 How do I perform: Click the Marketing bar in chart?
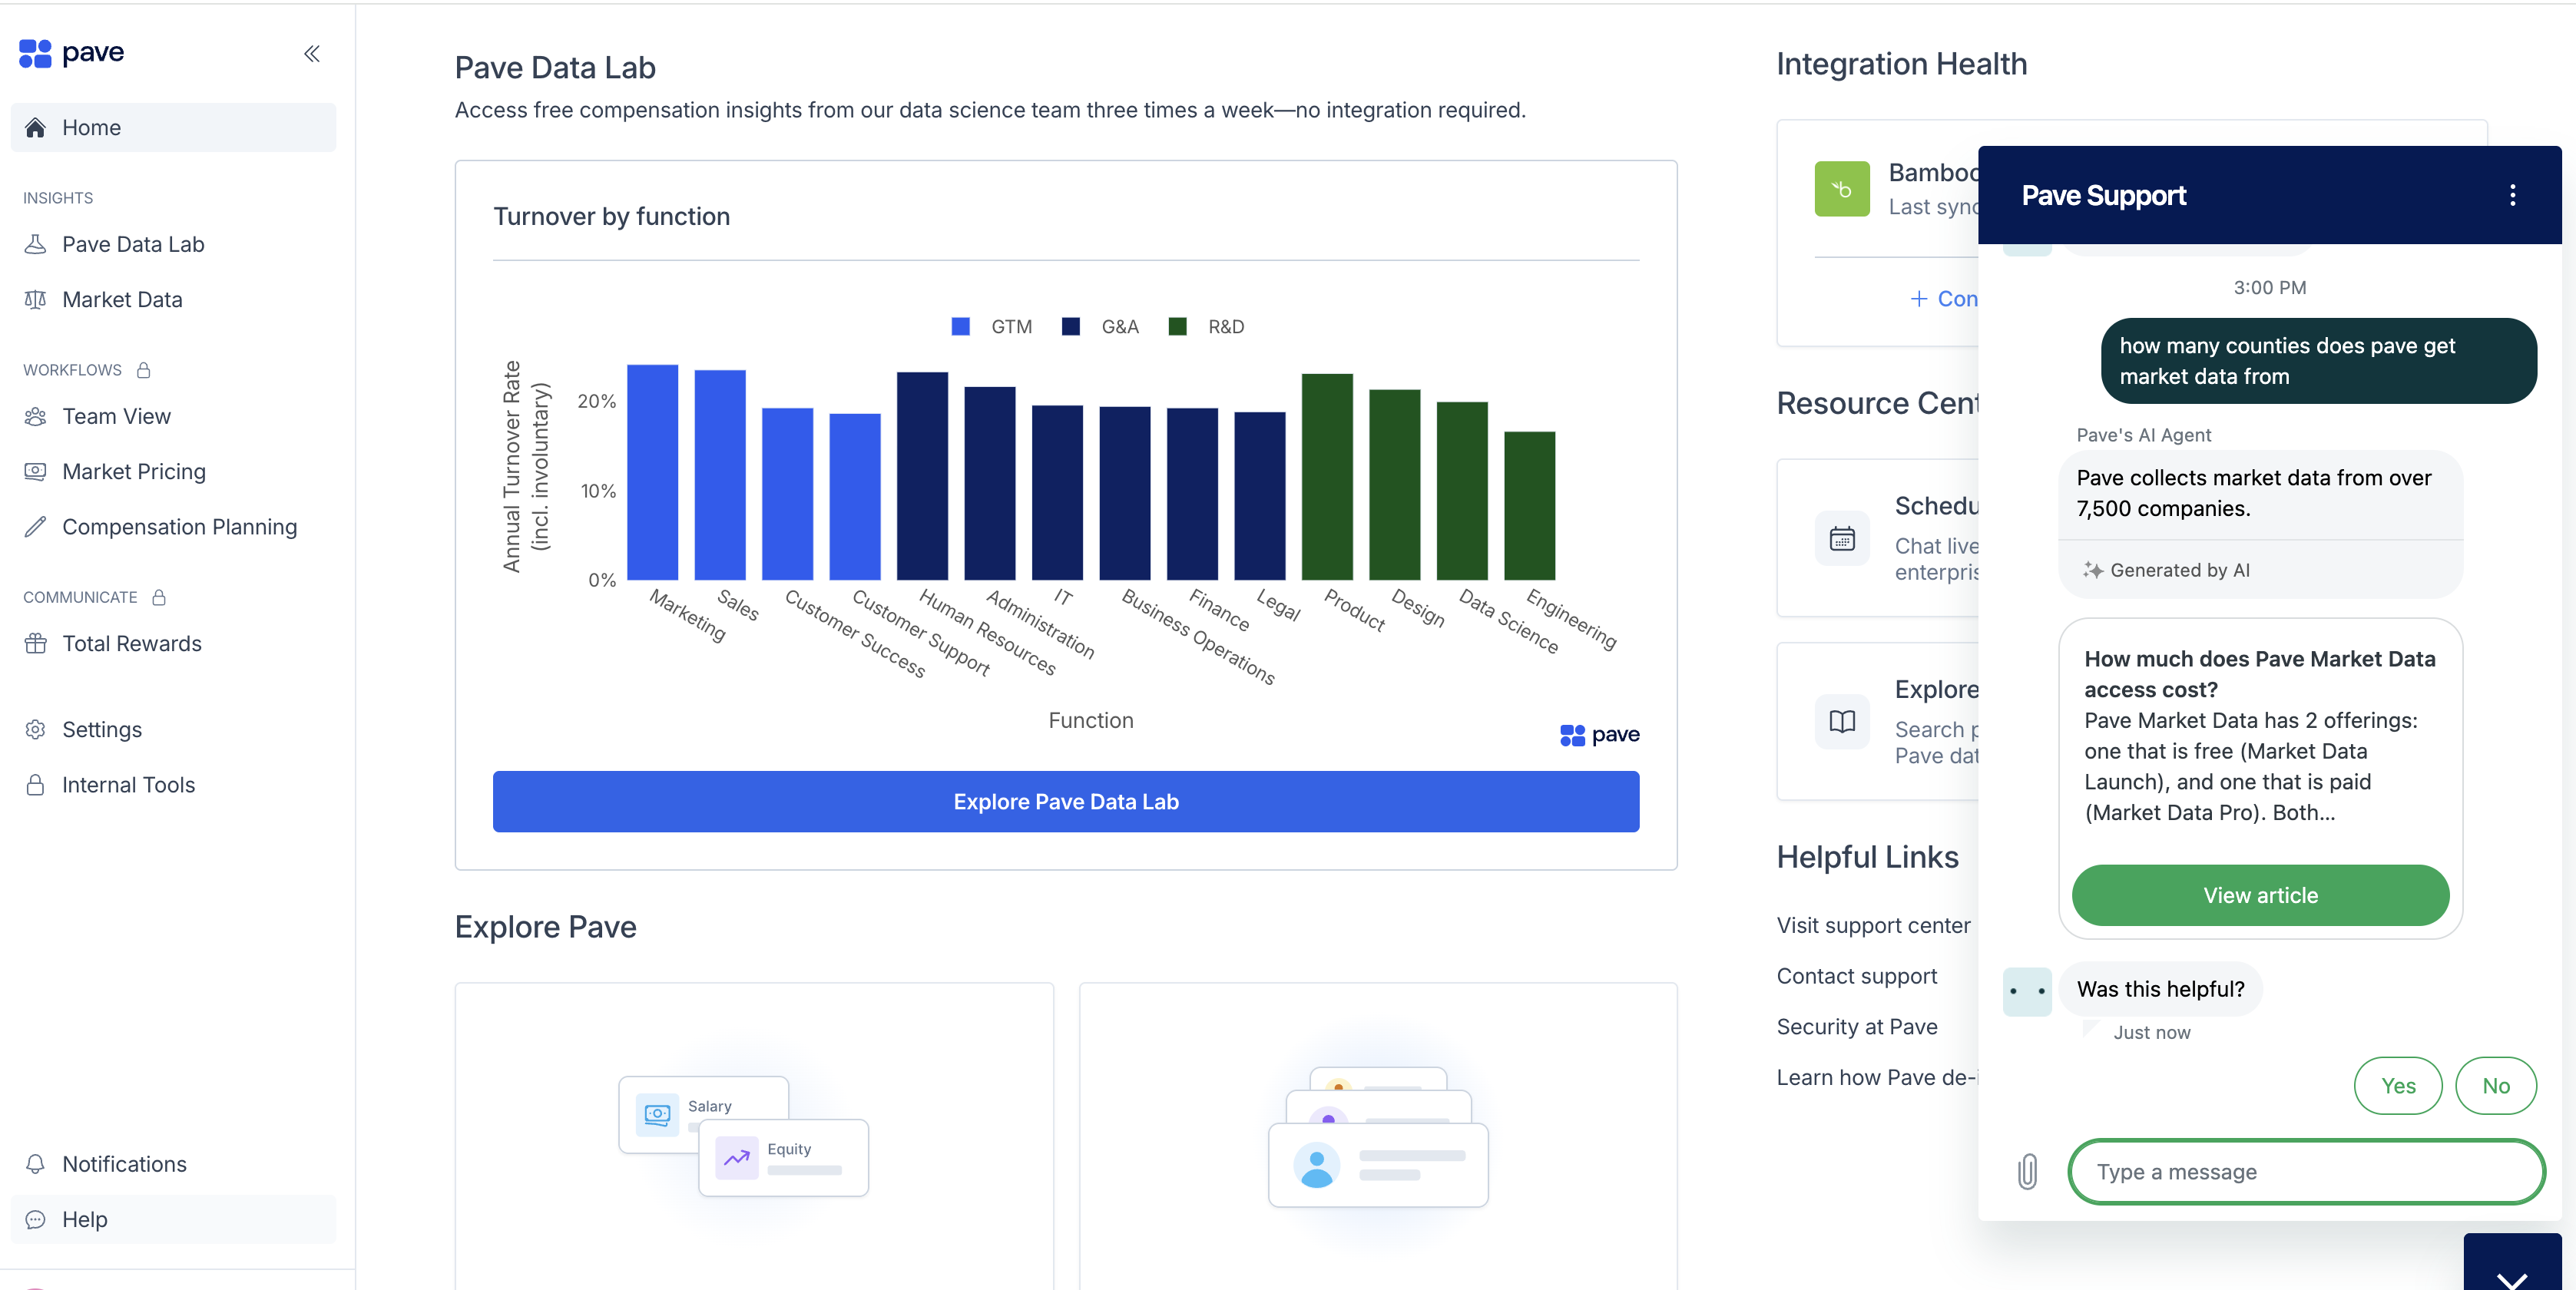coord(652,472)
